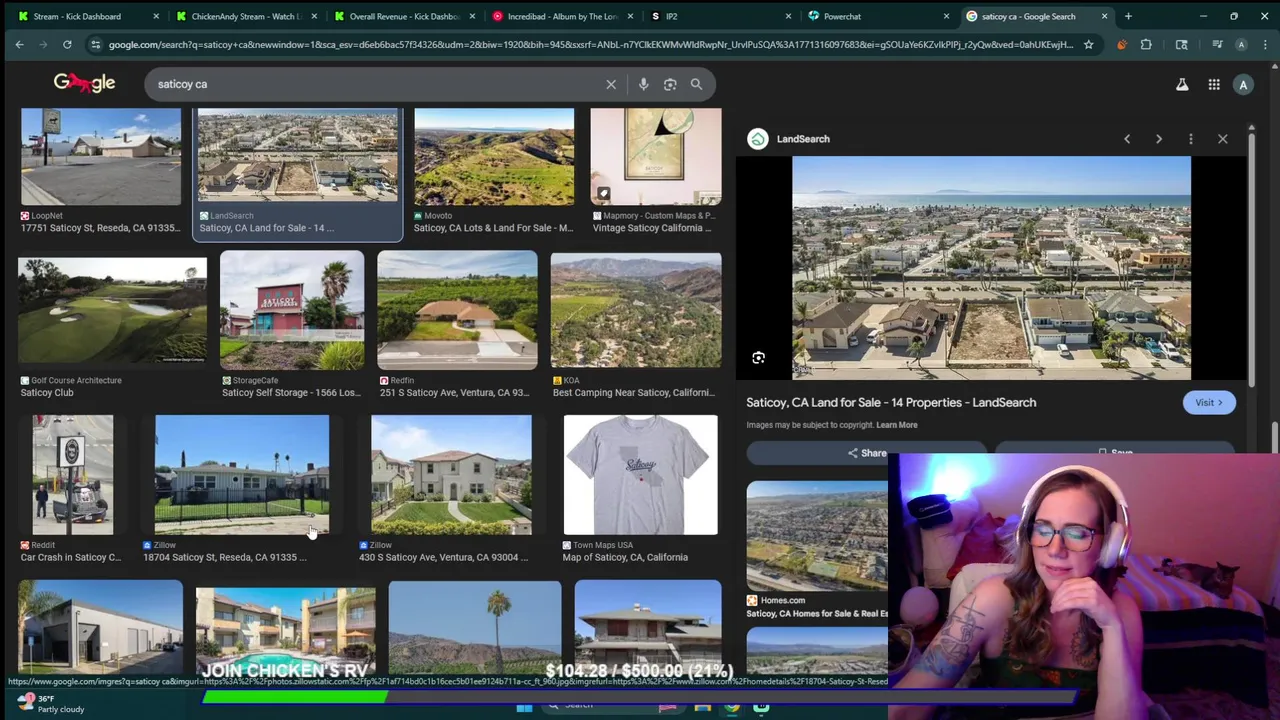The image size is (1280, 720).
Task: Close the image preview panel
Action: [1222, 139]
